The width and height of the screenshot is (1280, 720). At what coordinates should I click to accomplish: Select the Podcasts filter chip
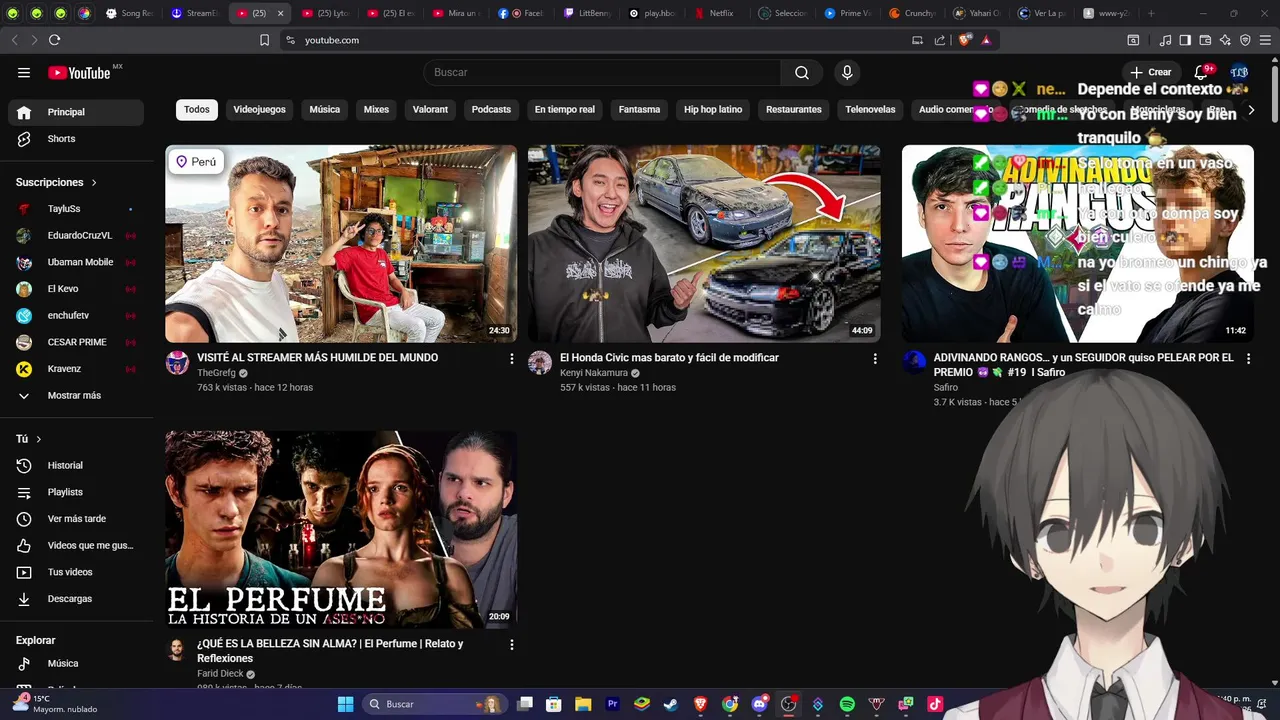point(491,109)
